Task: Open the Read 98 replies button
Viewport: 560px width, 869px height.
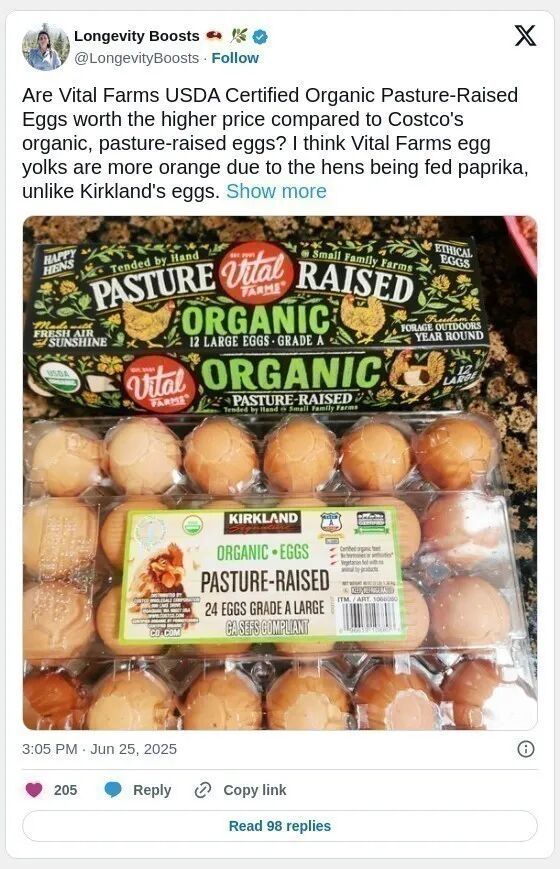Action: (280, 826)
